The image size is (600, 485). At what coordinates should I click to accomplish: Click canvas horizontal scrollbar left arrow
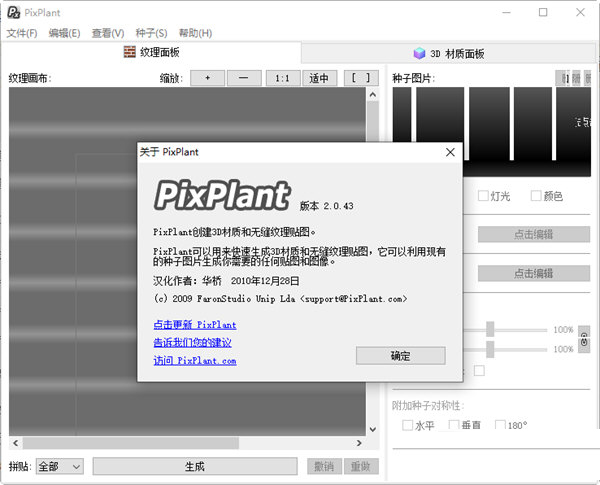pos(16,443)
